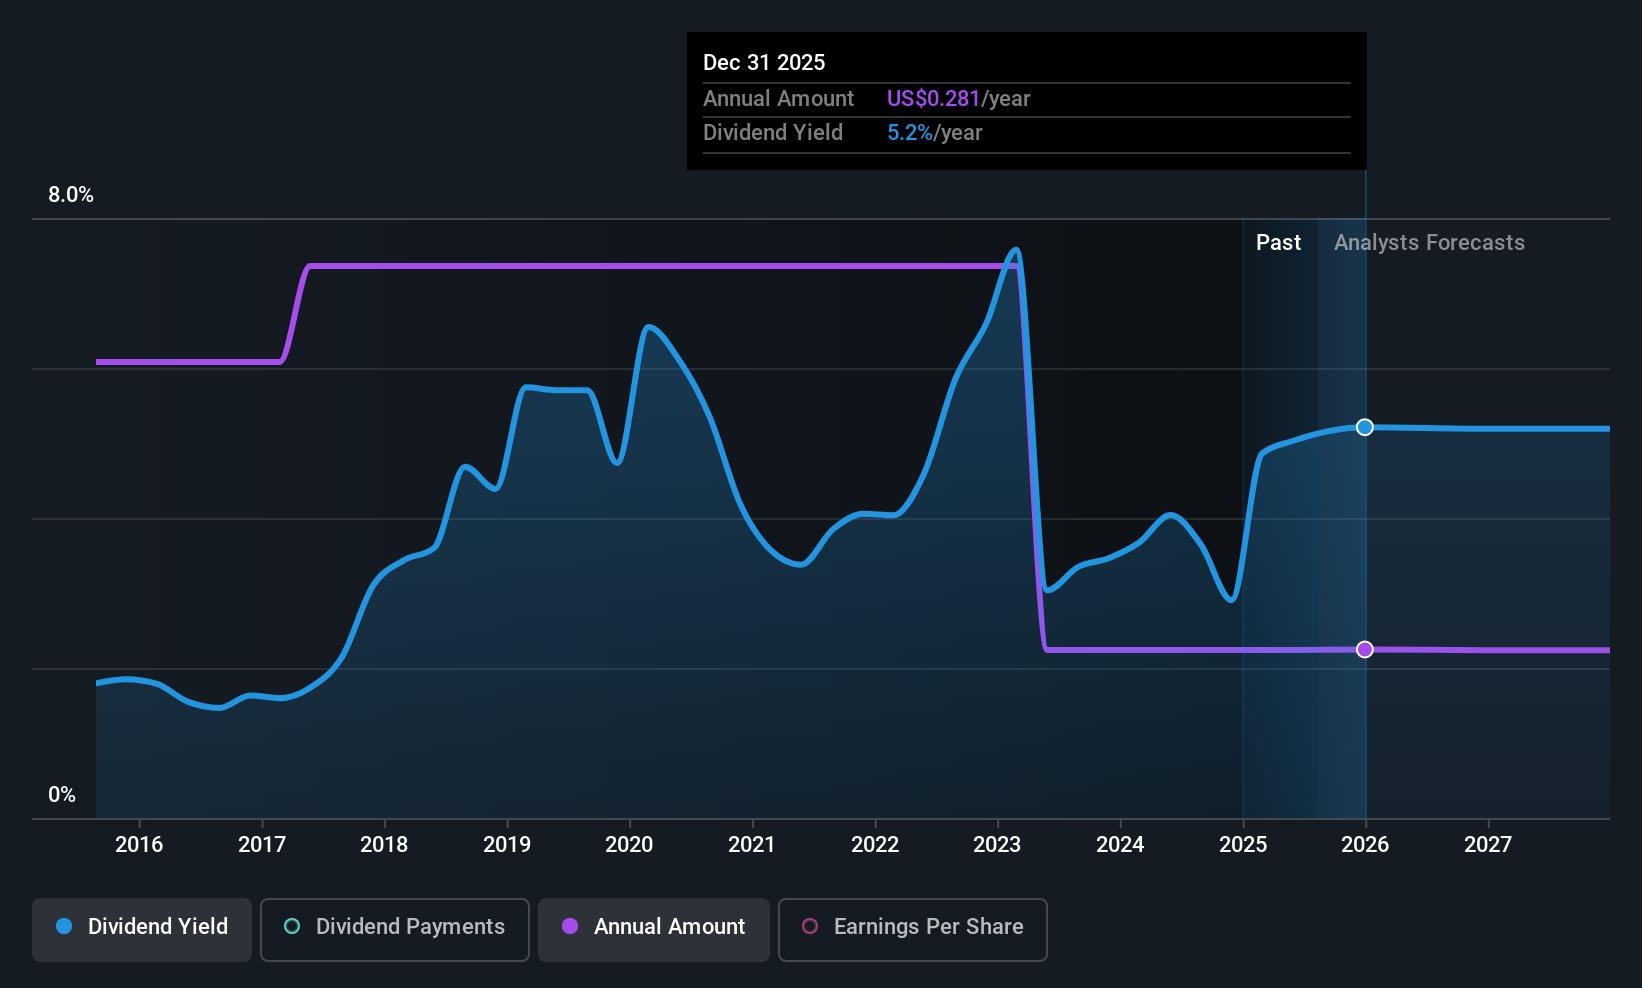Screen dimensions: 1642x988
Task: Click the 8.0% y-axis label
Action: click(x=71, y=194)
